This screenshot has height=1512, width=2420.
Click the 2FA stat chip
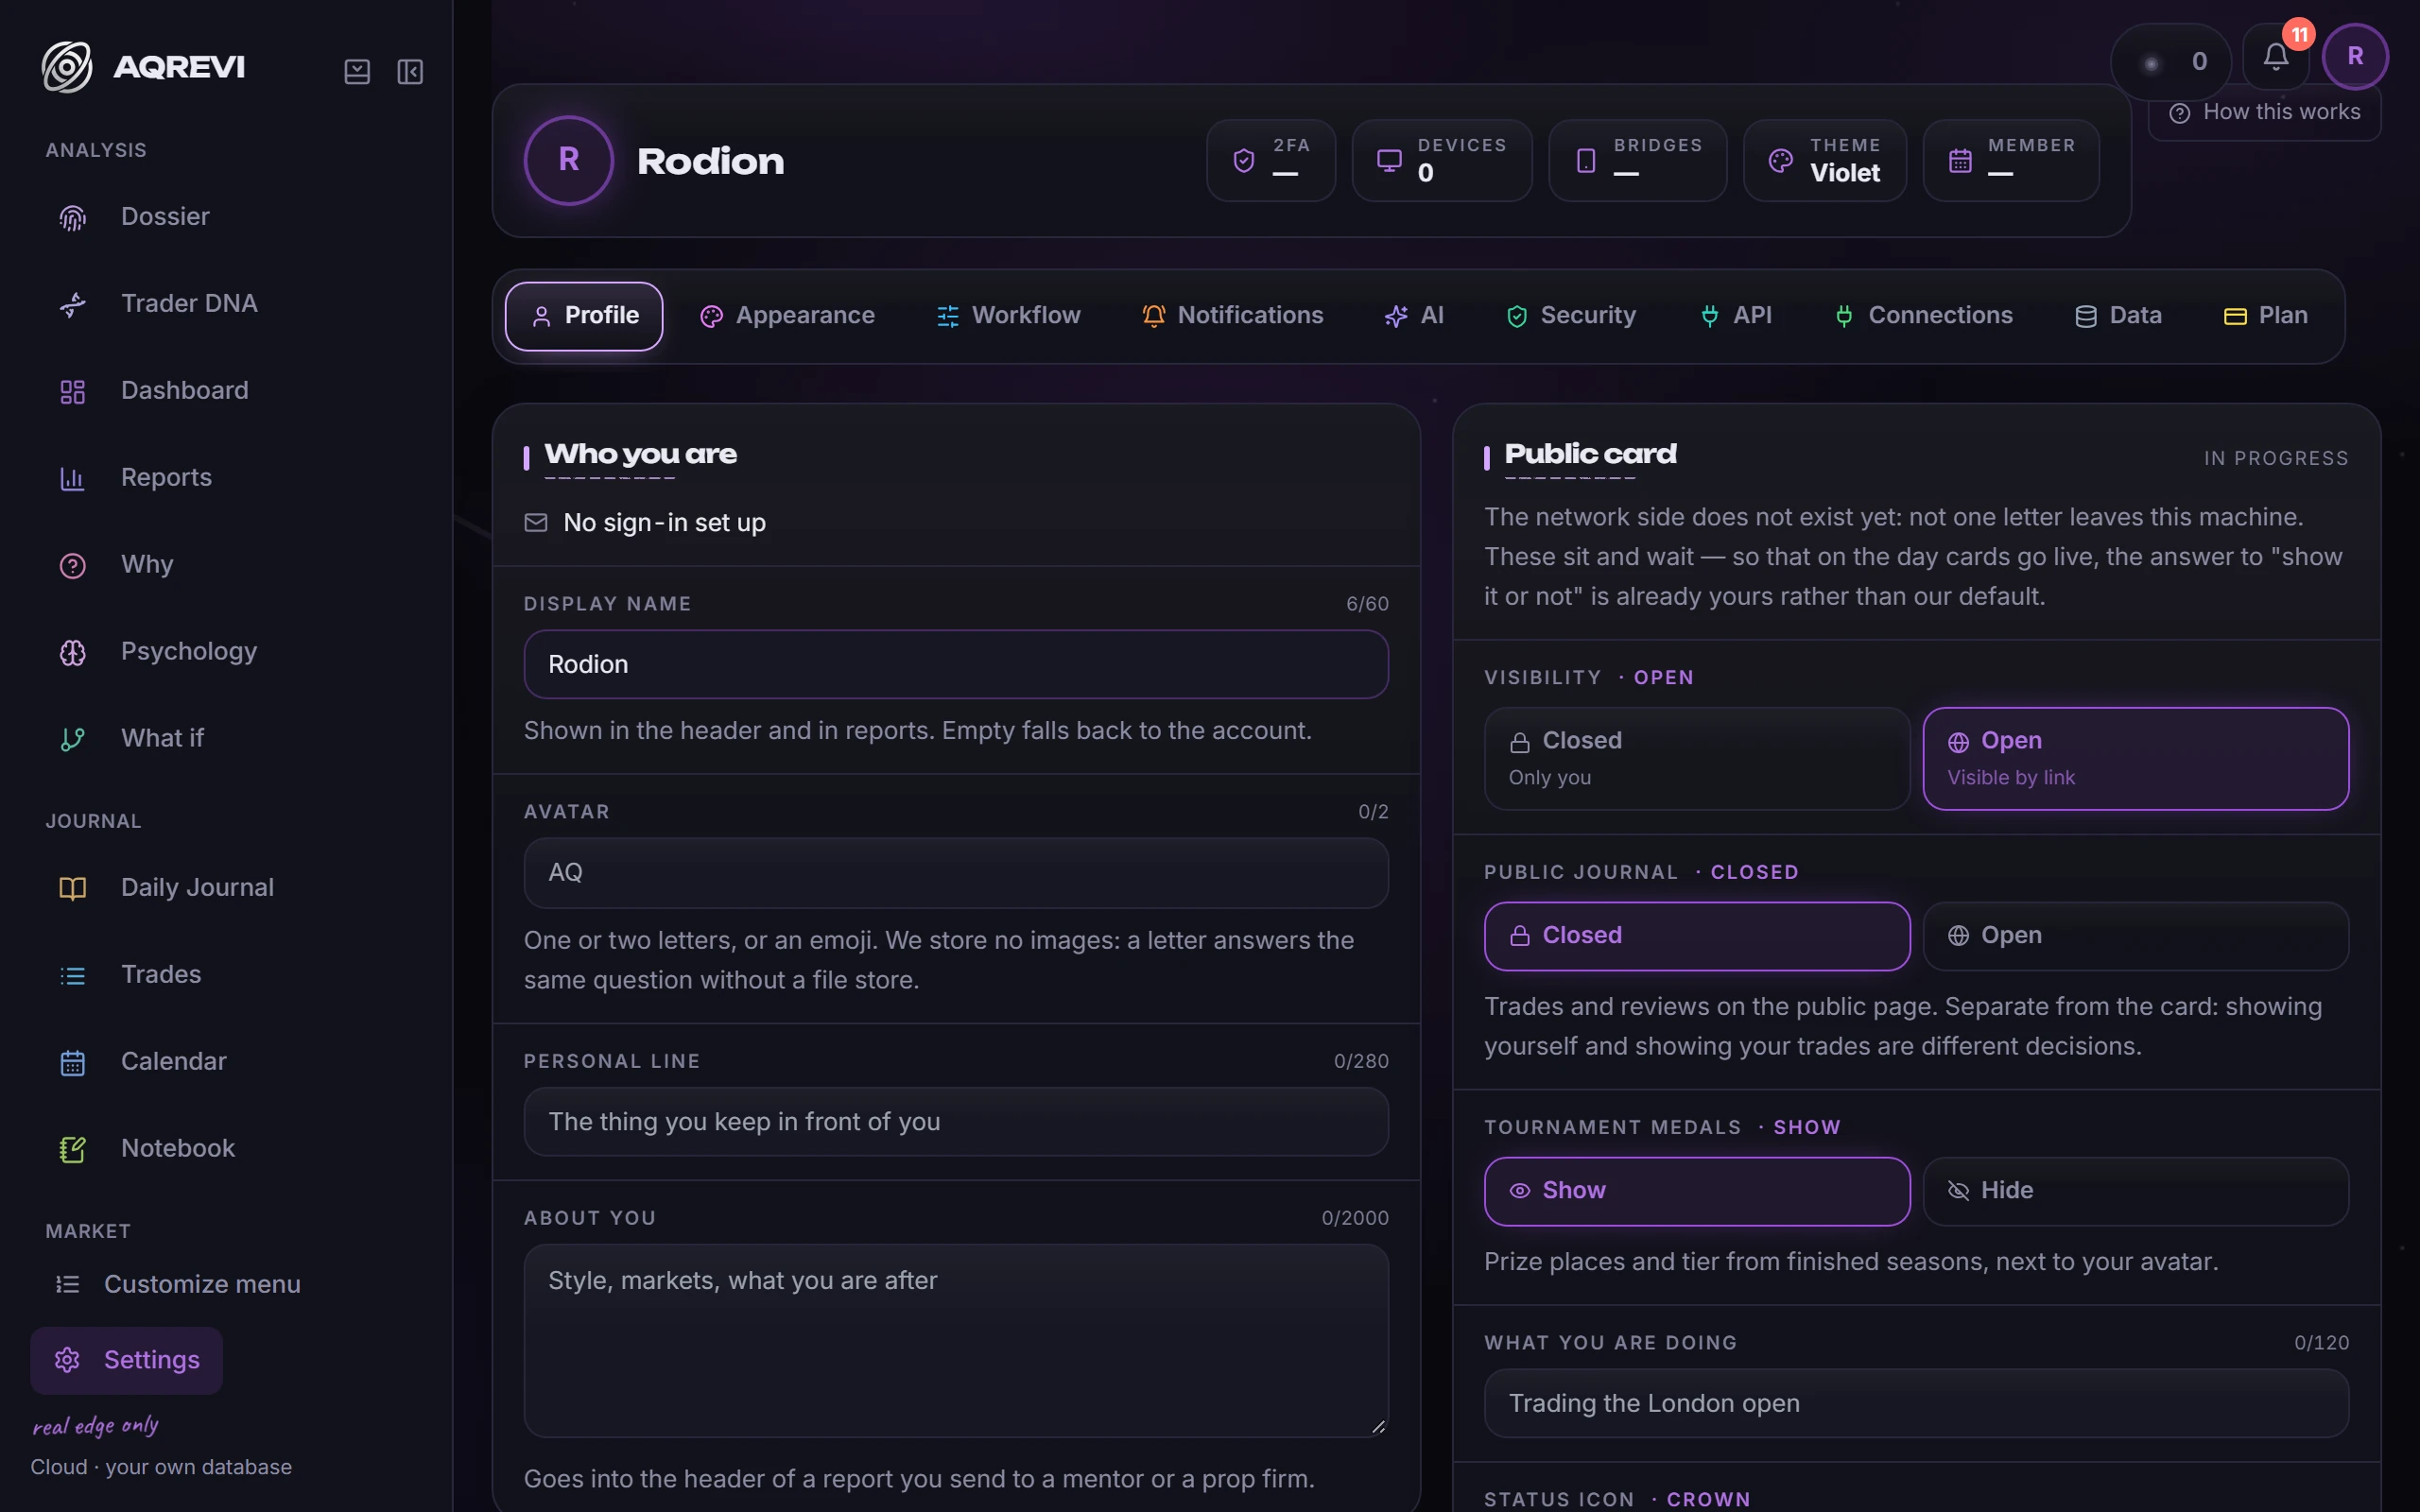1271,161
